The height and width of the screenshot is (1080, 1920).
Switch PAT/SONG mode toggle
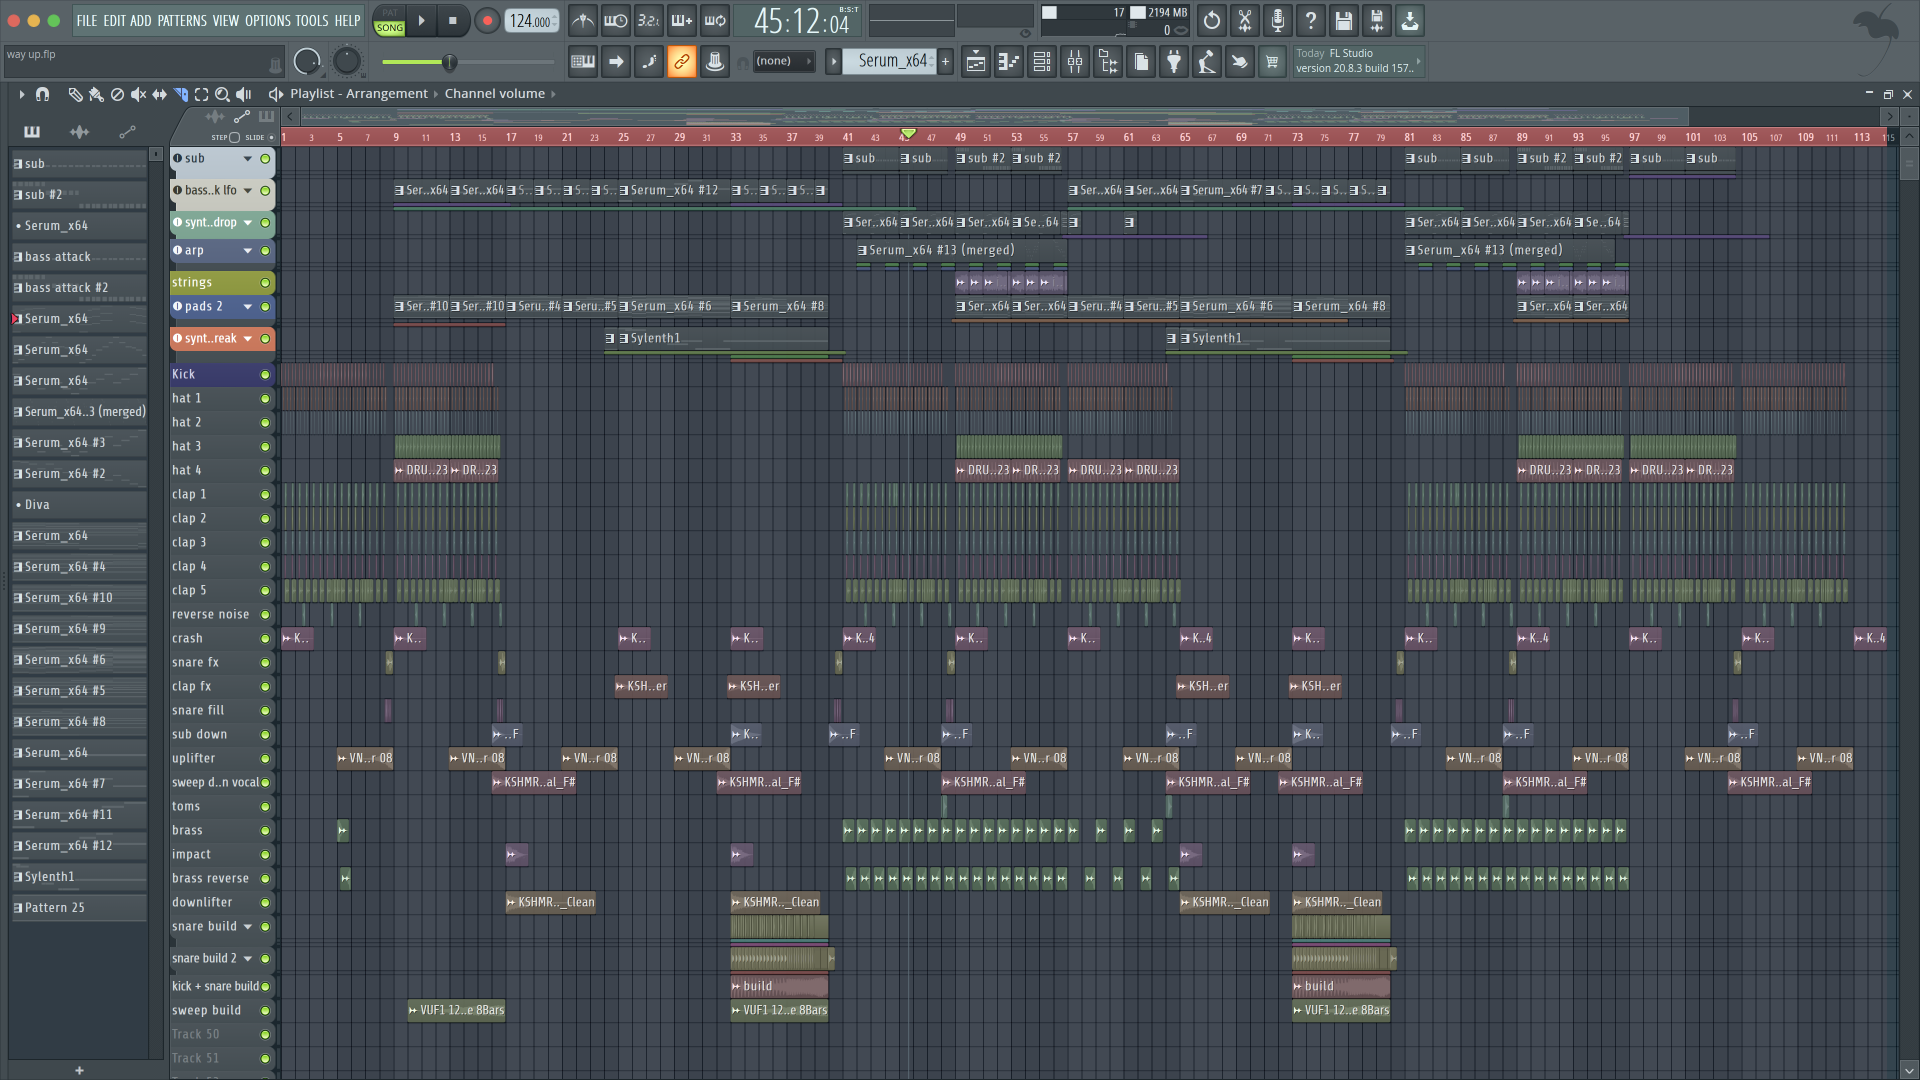(389, 20)
